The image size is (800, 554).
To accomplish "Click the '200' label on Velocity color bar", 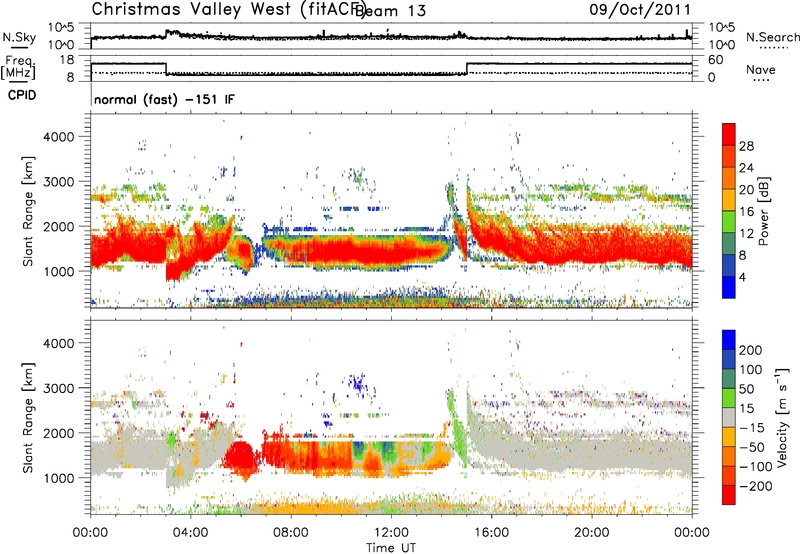I will 751,350.
